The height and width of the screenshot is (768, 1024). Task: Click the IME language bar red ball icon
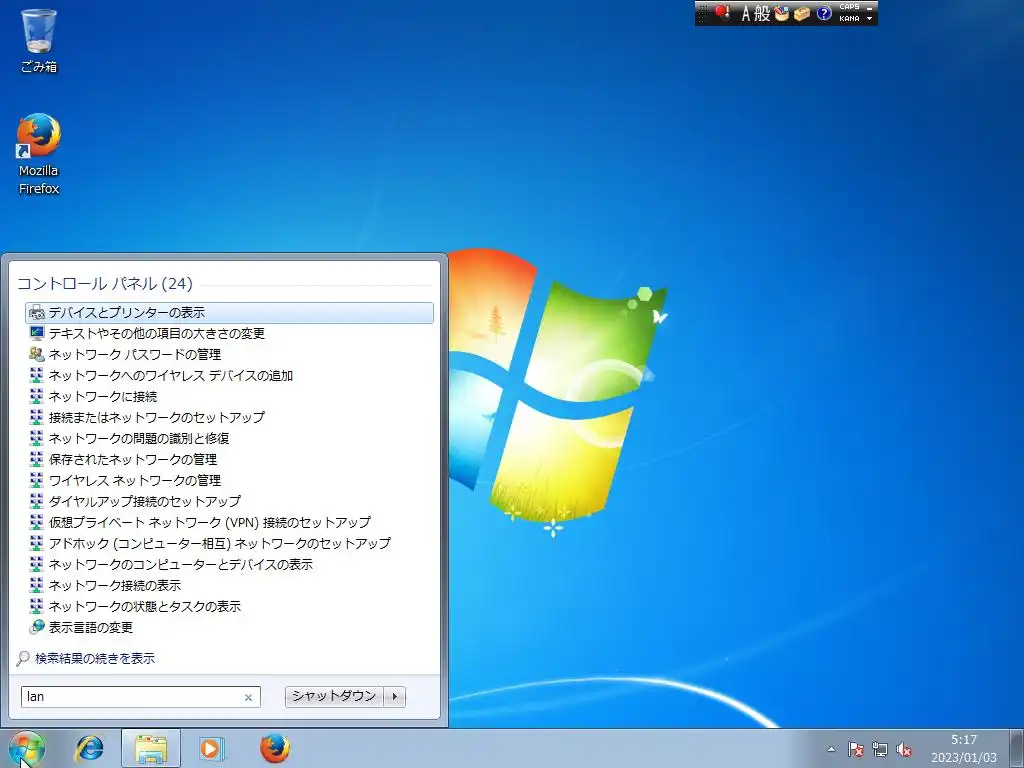[x=722, y=13]
